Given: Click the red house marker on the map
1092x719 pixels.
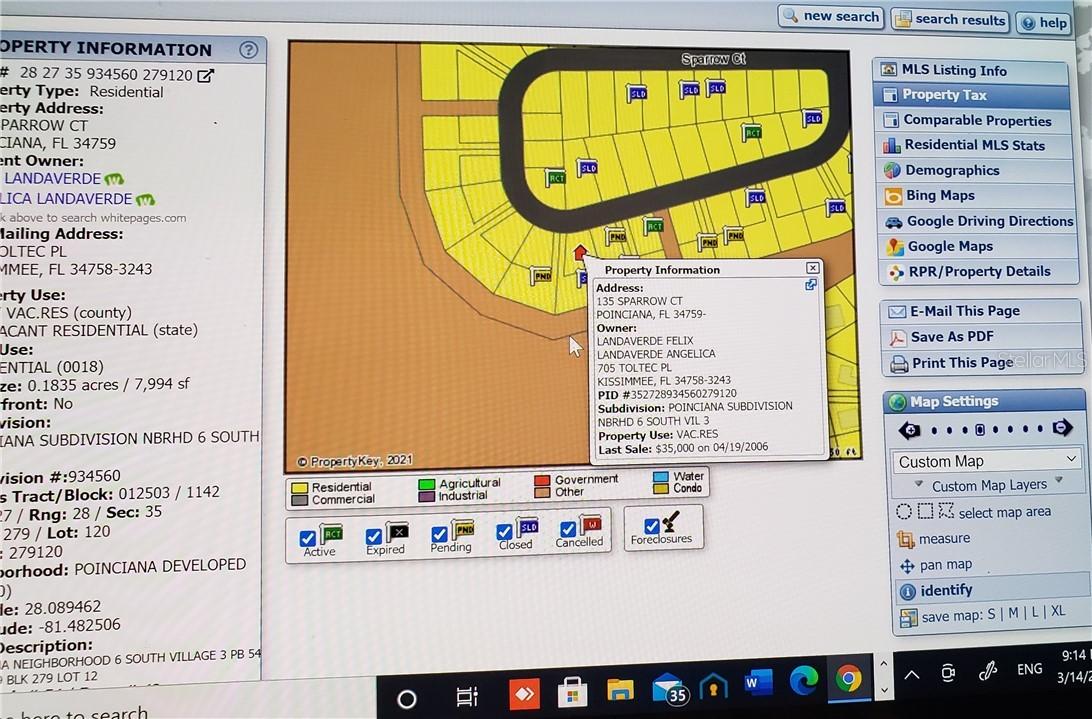Looking at the screenshot, I should tap(579, 252).
